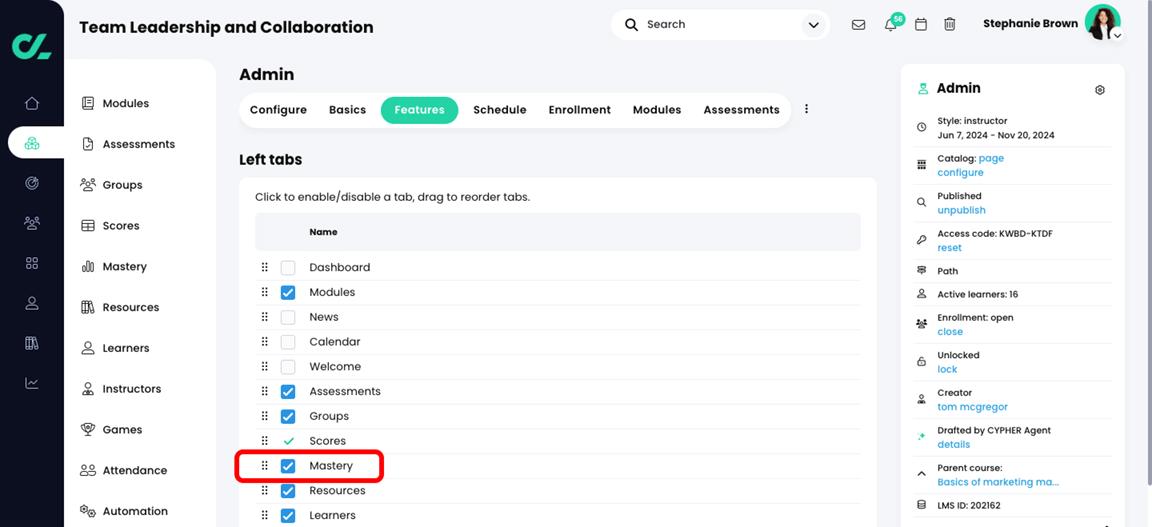Image resolution: width=1152 pixels, height=527 pixels.
Task: Open Admin panel settings gear icon
Action: point(1100,90)
